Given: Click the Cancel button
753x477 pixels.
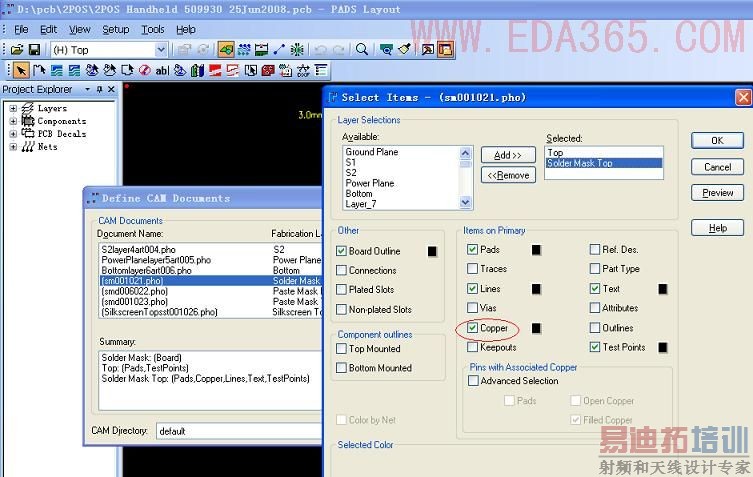Looking at the screenshot, I should (x=717, y=167).
